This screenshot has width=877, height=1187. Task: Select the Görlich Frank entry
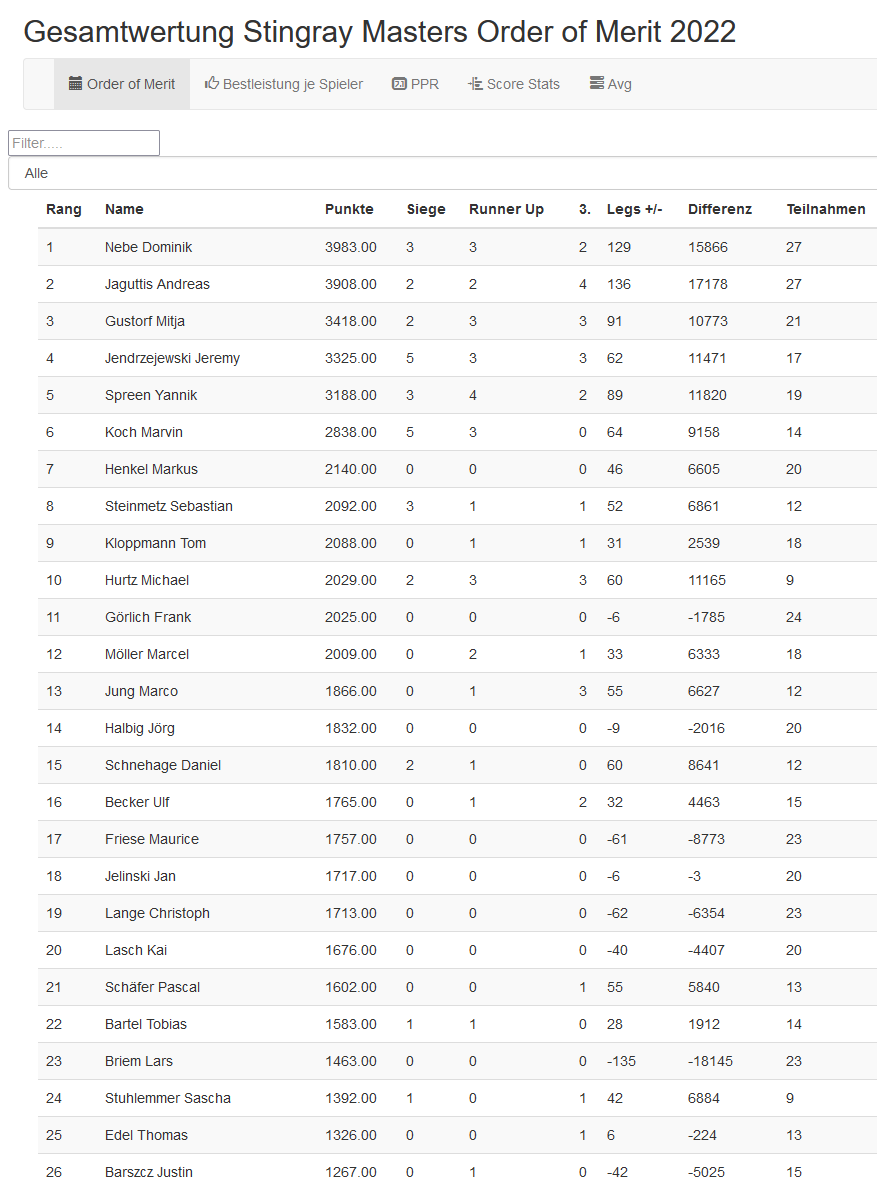tap(148, 617)
